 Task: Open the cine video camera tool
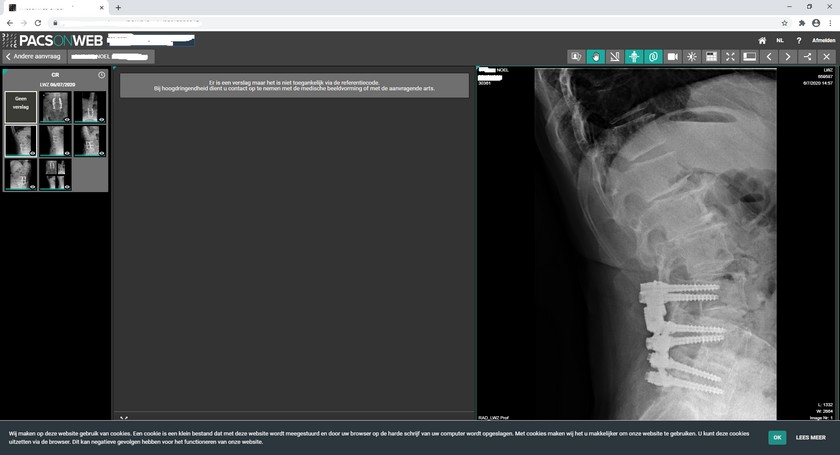(x=673, y=57)
